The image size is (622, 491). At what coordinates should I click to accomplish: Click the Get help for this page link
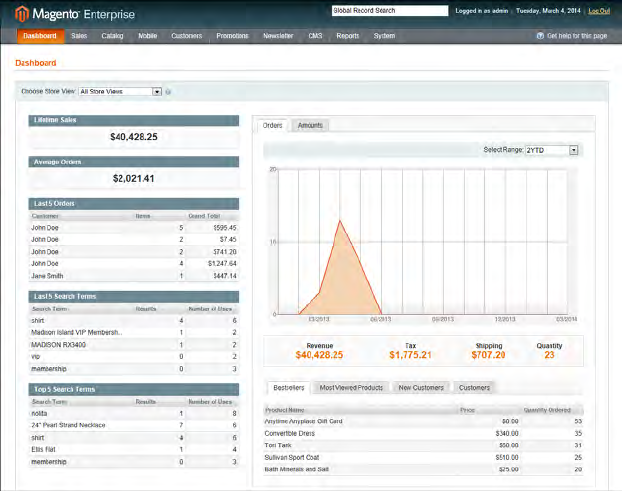(x=579, y=36)
